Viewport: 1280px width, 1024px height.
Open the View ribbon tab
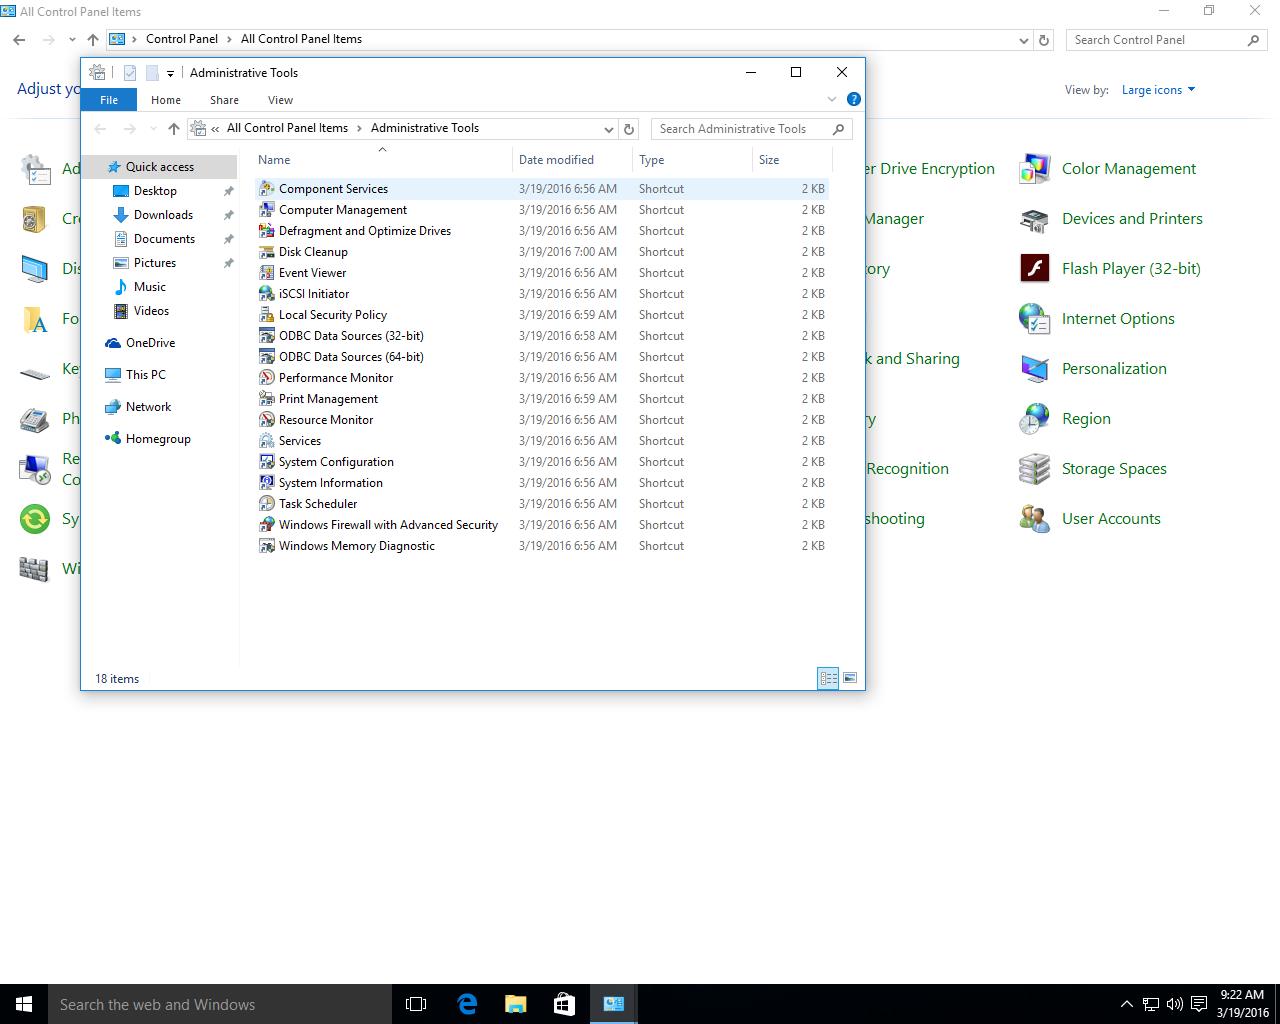pos(280,100)
